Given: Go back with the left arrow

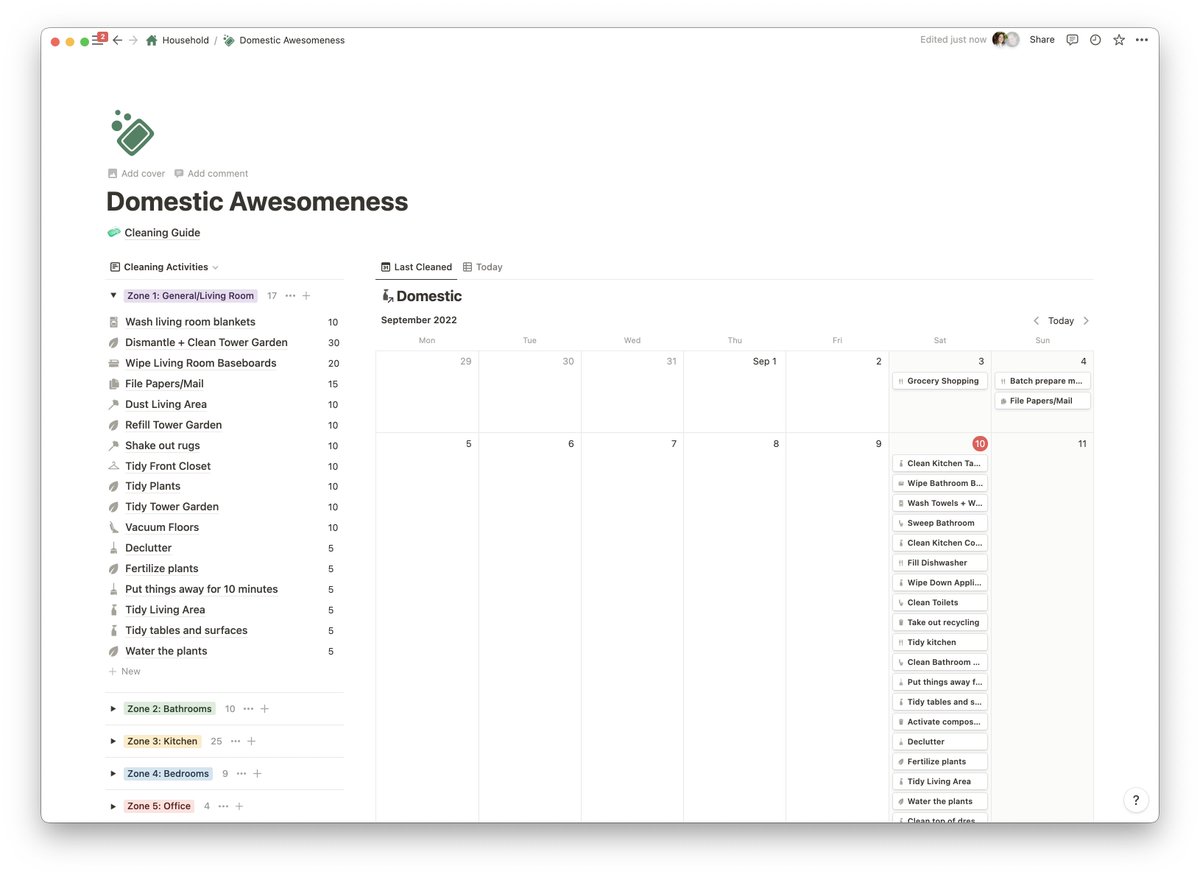Looking at the screenshot, I should click(x=117, y=40).
